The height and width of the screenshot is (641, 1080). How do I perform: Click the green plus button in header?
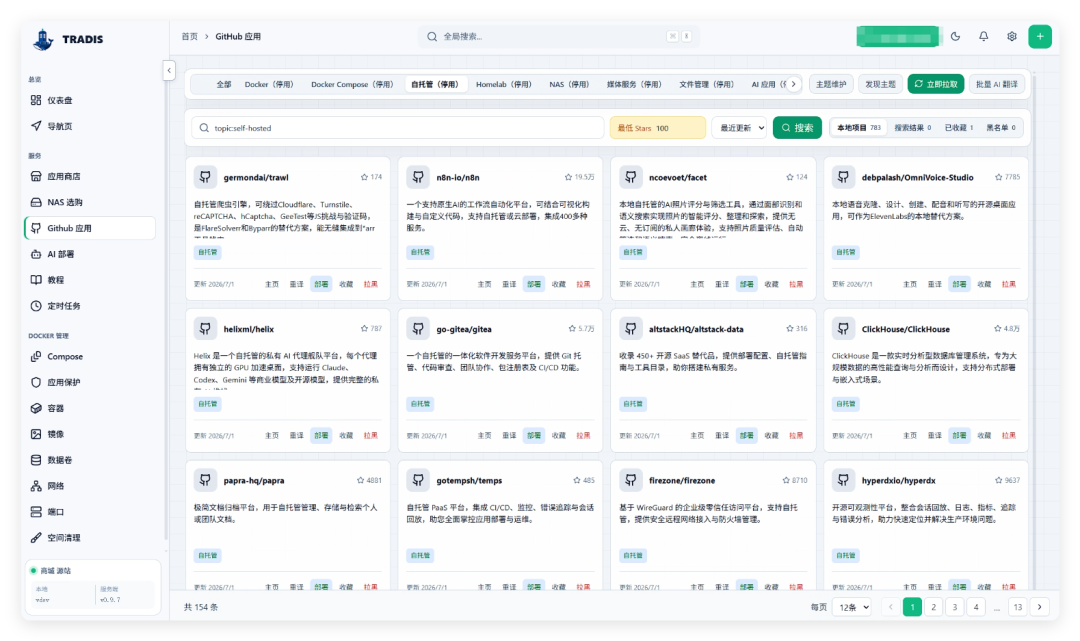(1040, 36)
